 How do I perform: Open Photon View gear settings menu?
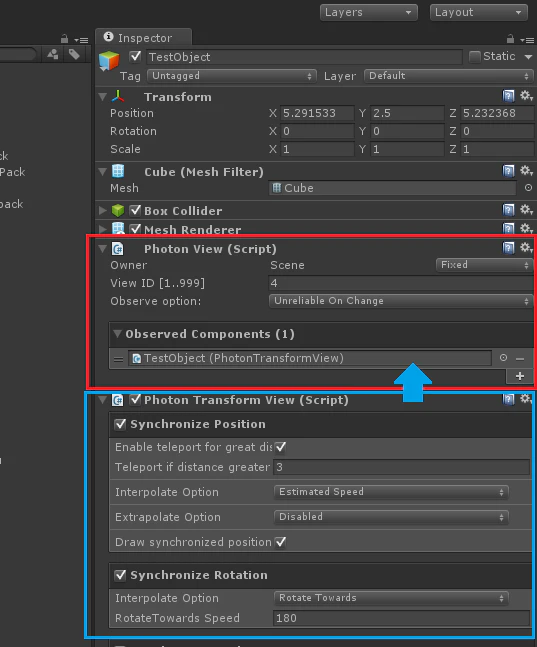point(526,248)
